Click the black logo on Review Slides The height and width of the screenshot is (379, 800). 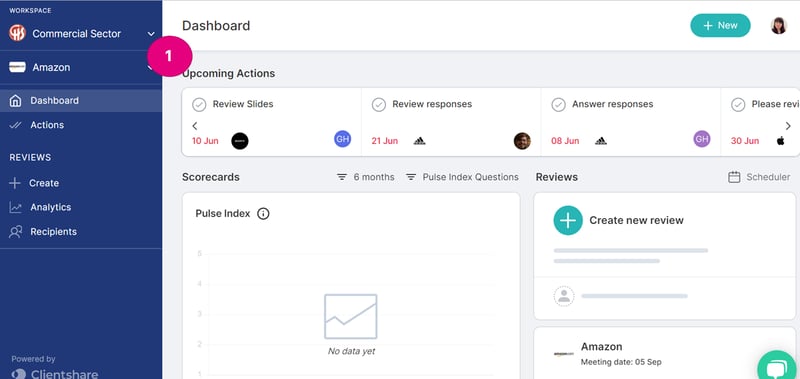pyautogui.click(x=240, y=141)
